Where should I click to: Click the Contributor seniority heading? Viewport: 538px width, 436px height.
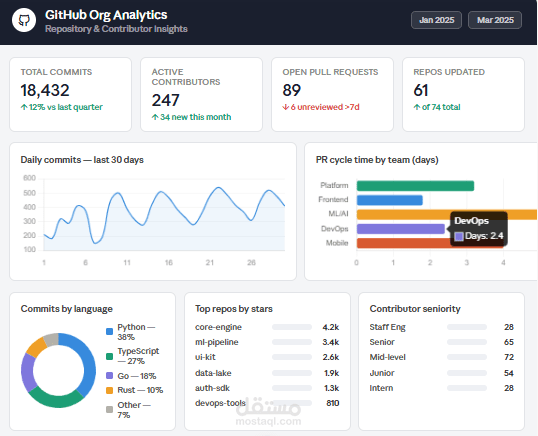tap(415, 309)
